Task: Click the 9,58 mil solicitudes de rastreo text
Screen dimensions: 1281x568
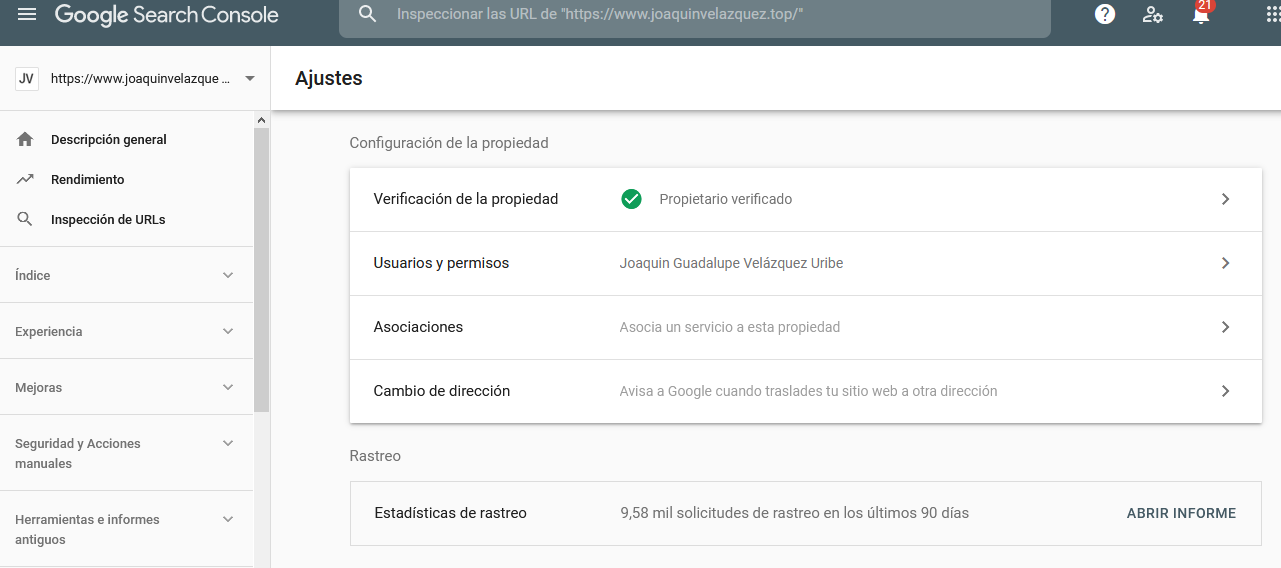Action: [795, 513]
